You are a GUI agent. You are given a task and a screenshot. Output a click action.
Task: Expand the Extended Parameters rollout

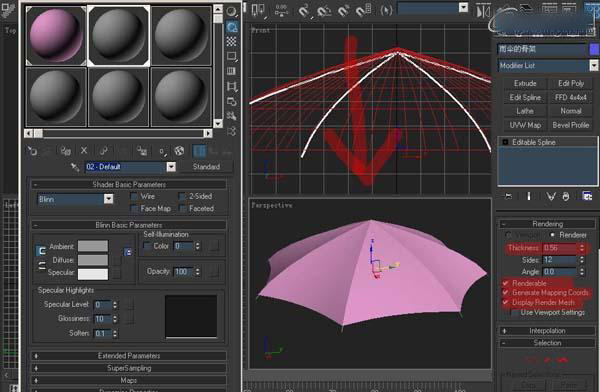[129, 356]
